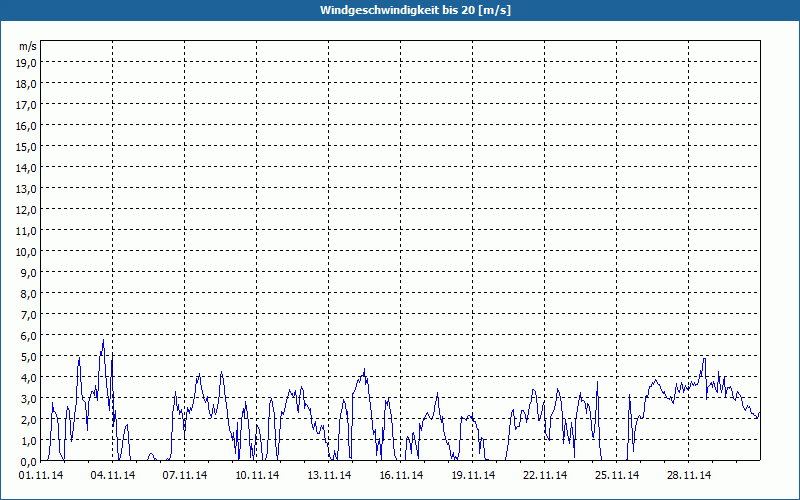
Task: Select the 16.11.14 date label
Action: [x=401, y=476]
